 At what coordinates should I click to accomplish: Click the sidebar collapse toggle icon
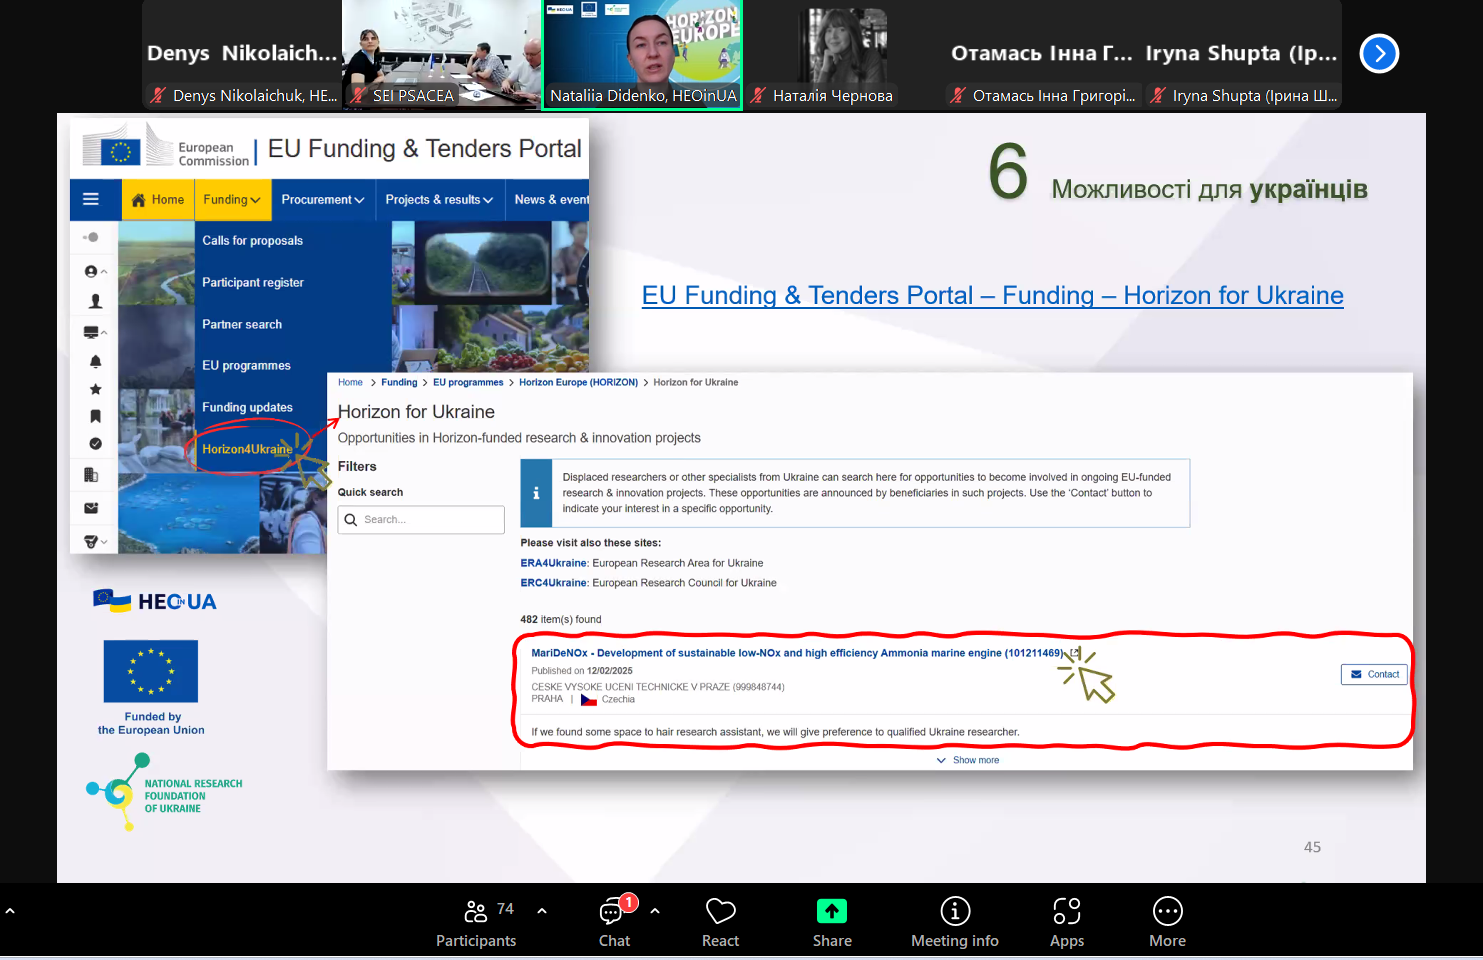91,237
